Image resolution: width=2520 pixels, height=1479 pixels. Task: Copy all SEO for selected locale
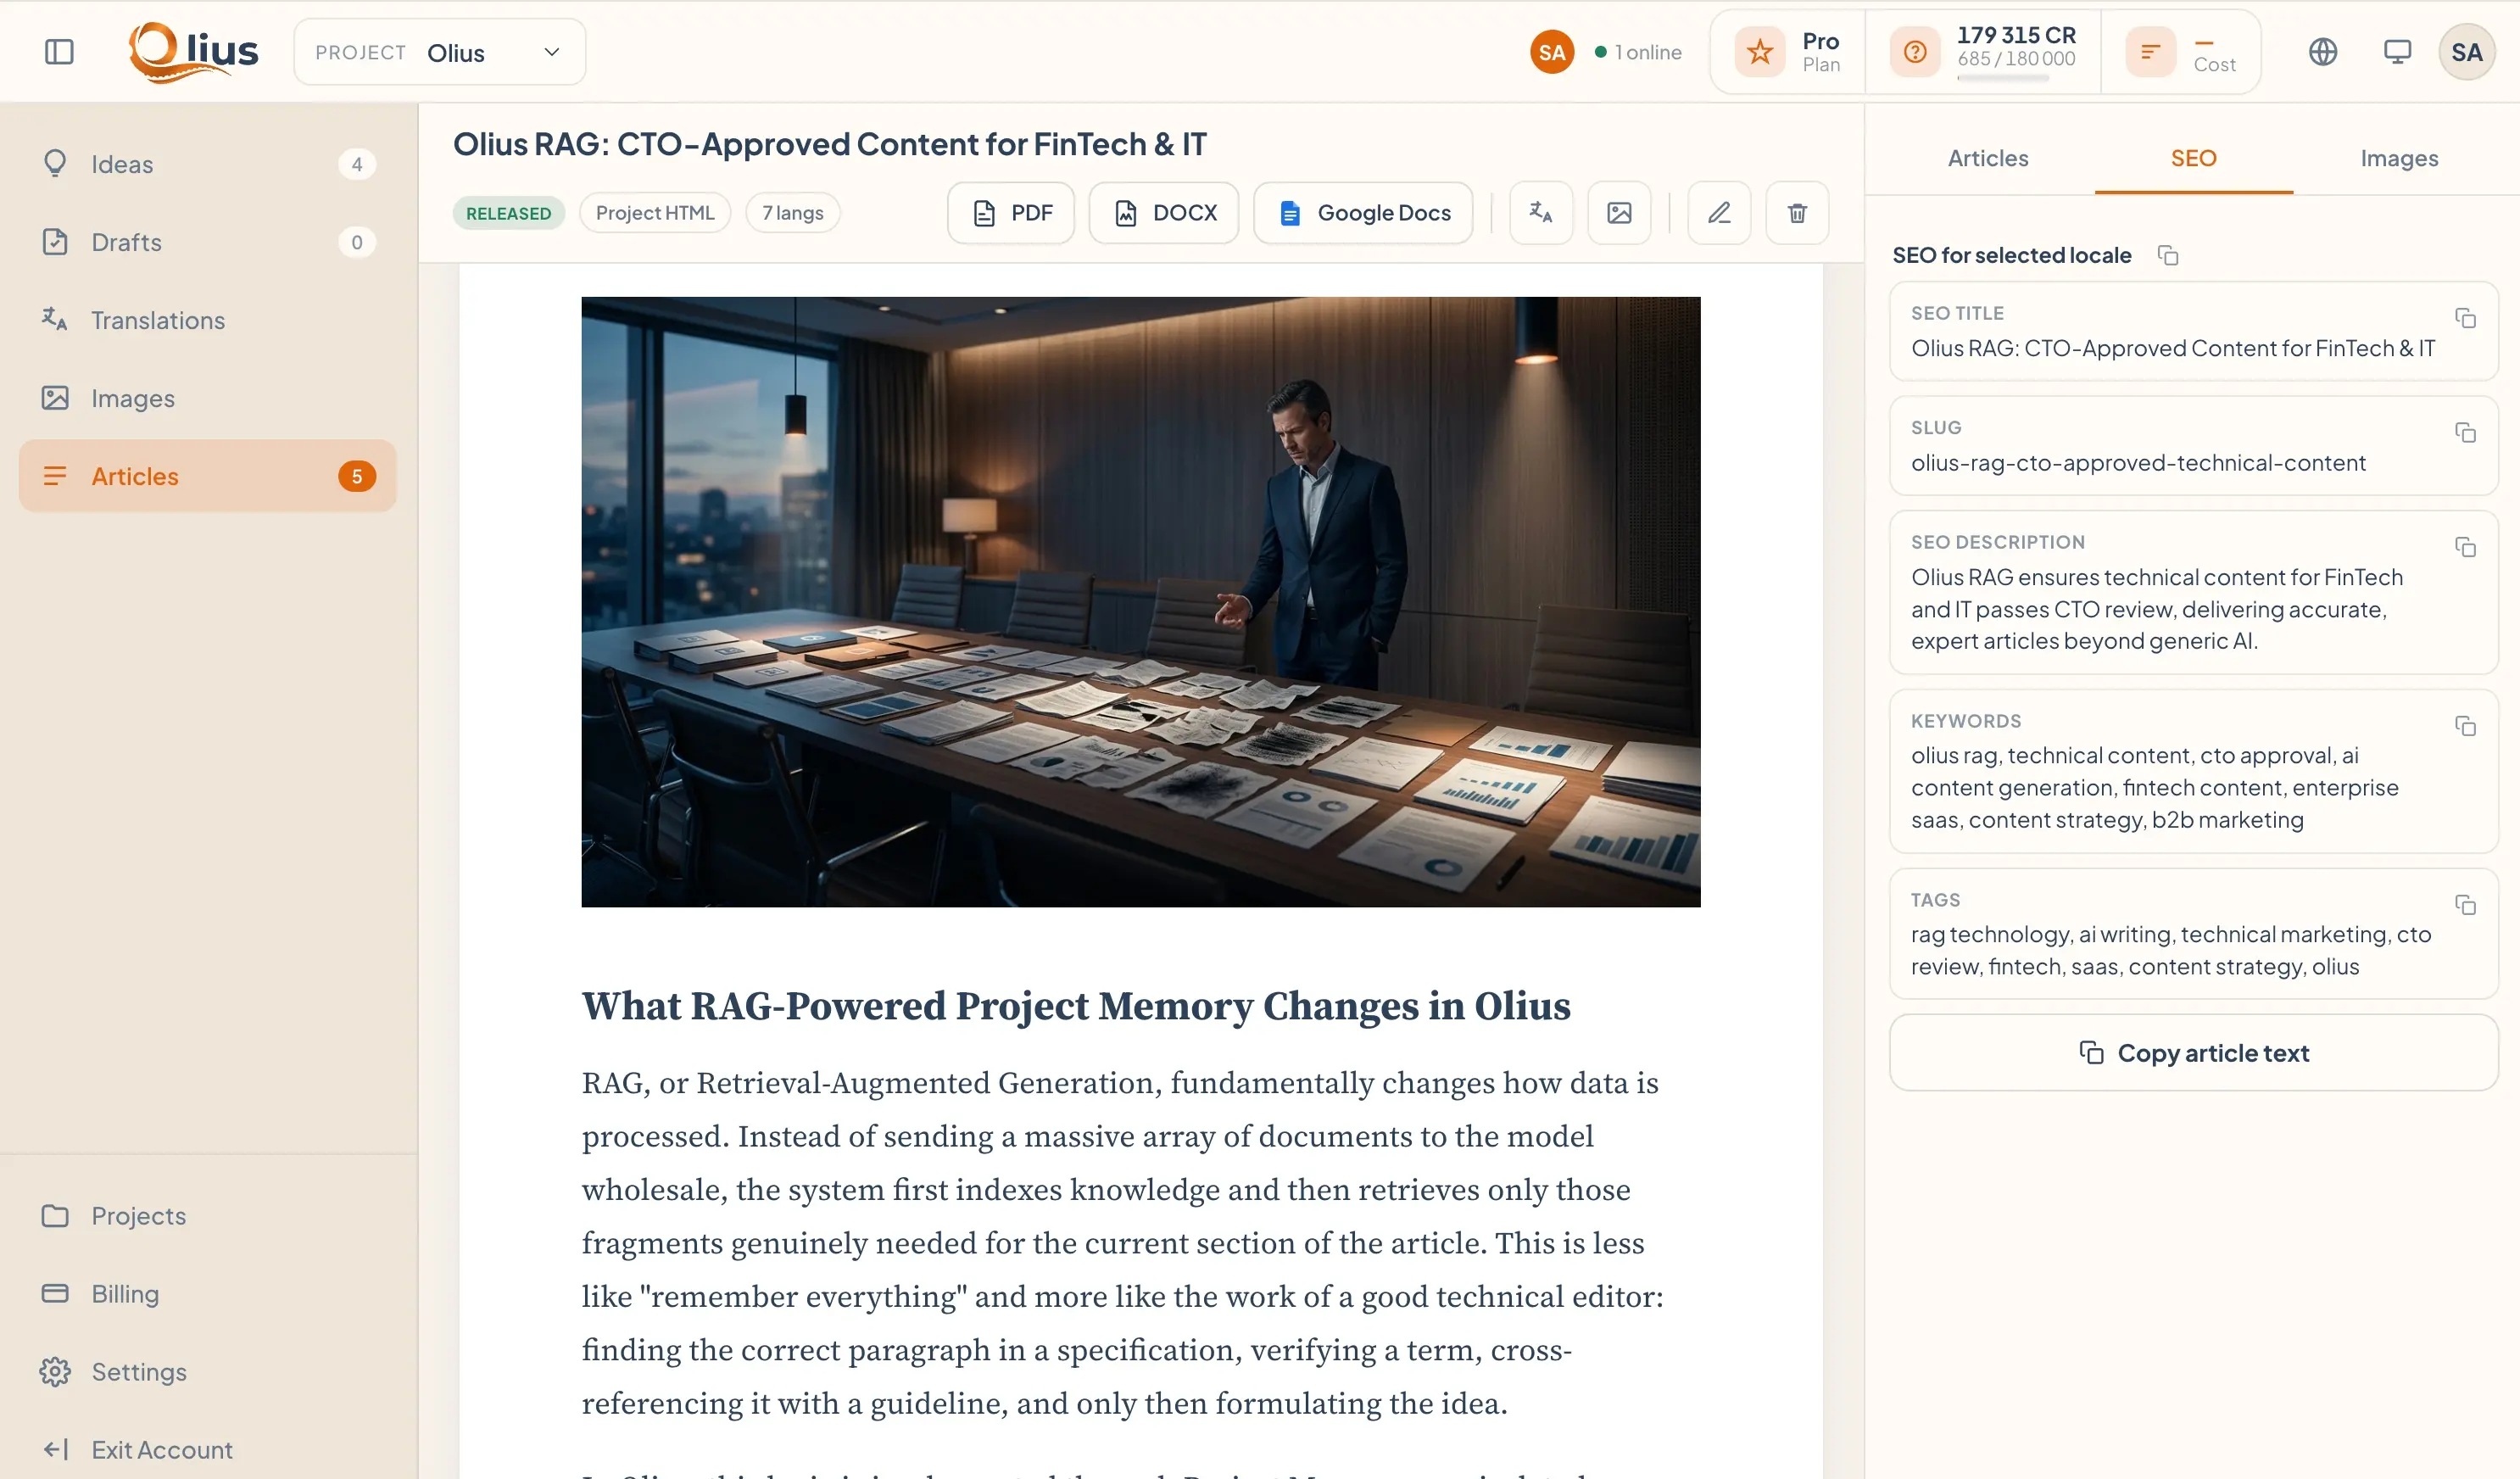tap(2168, 256)
